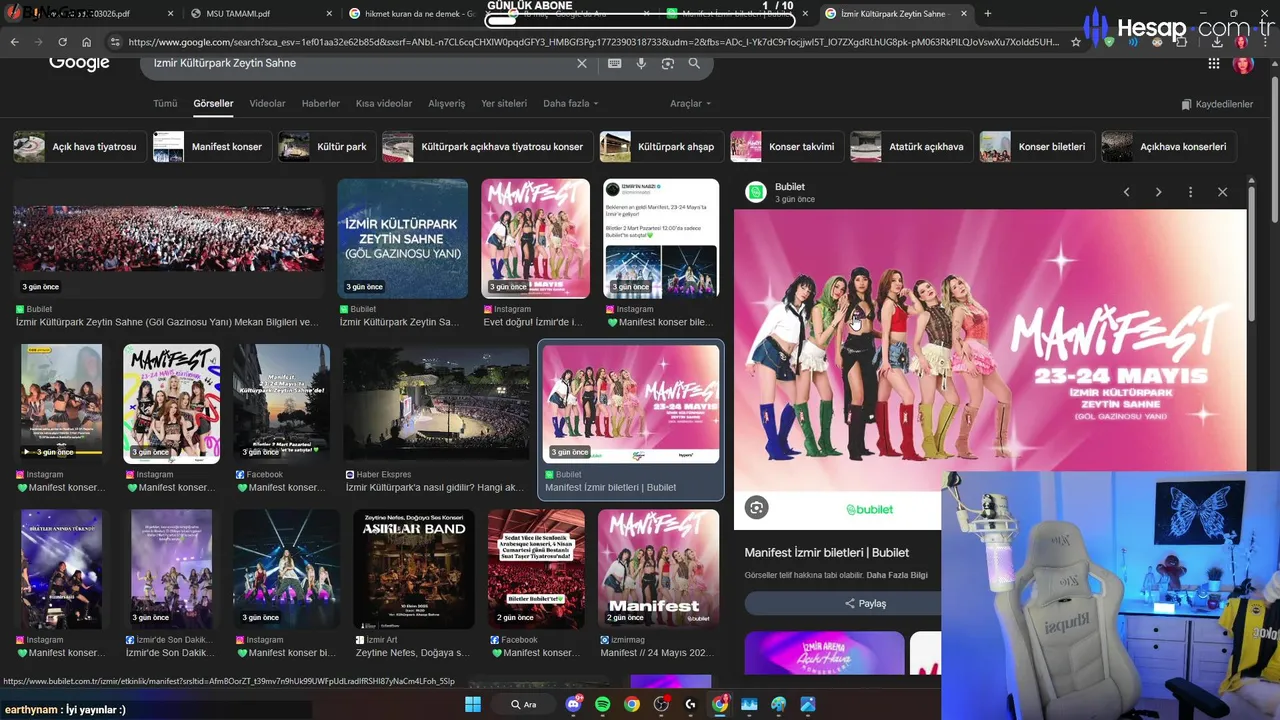1280x720 pixels.
Task: Expand the Daha fazla dropdown
Action: coord(570,103)
